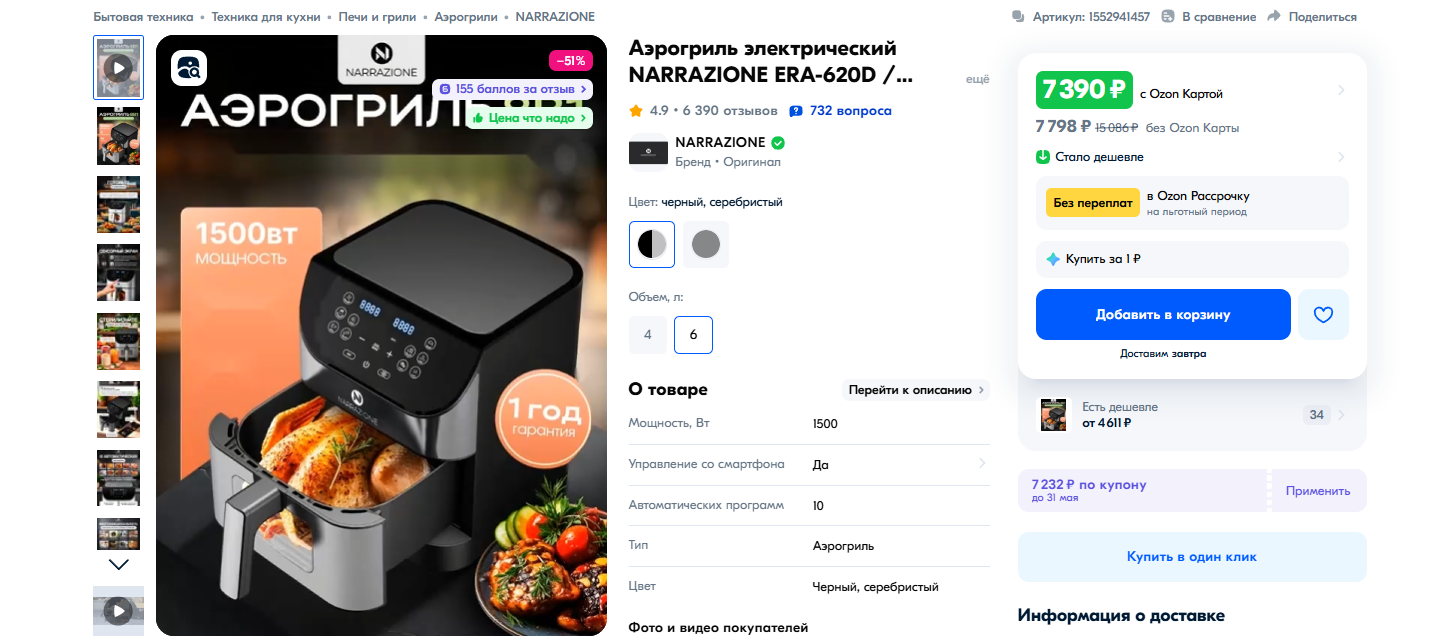Show more thumbnails with the down chevron
Screen dimensions: 1436x638
[x=119, y=564]
